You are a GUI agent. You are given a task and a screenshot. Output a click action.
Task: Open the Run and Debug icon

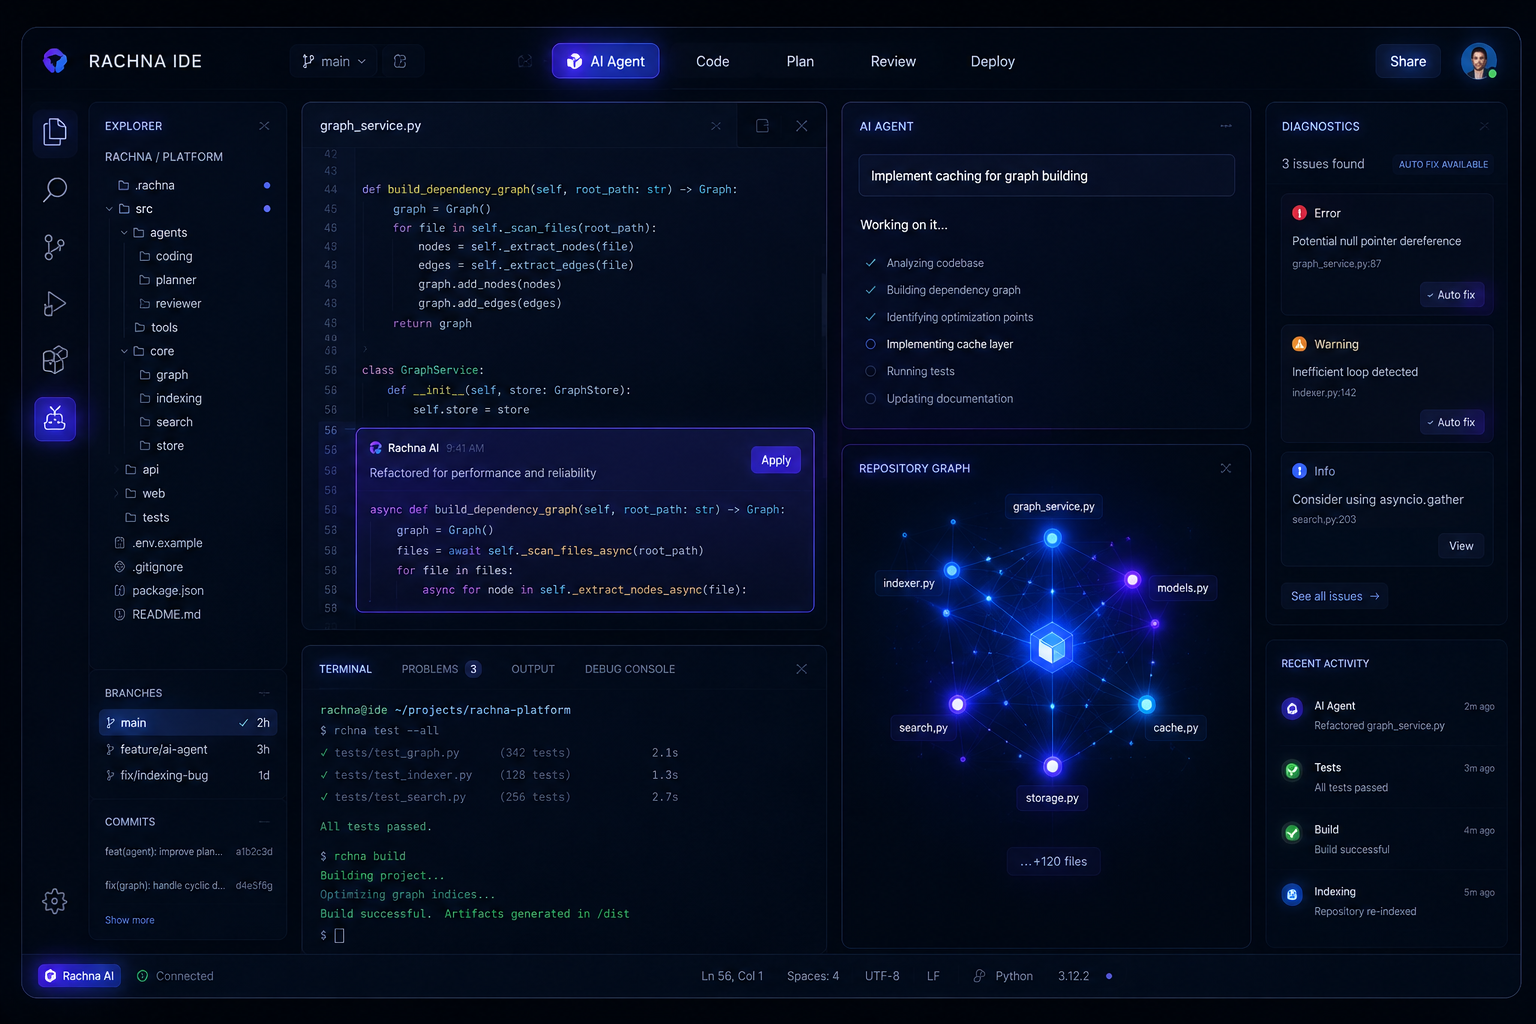55,304
